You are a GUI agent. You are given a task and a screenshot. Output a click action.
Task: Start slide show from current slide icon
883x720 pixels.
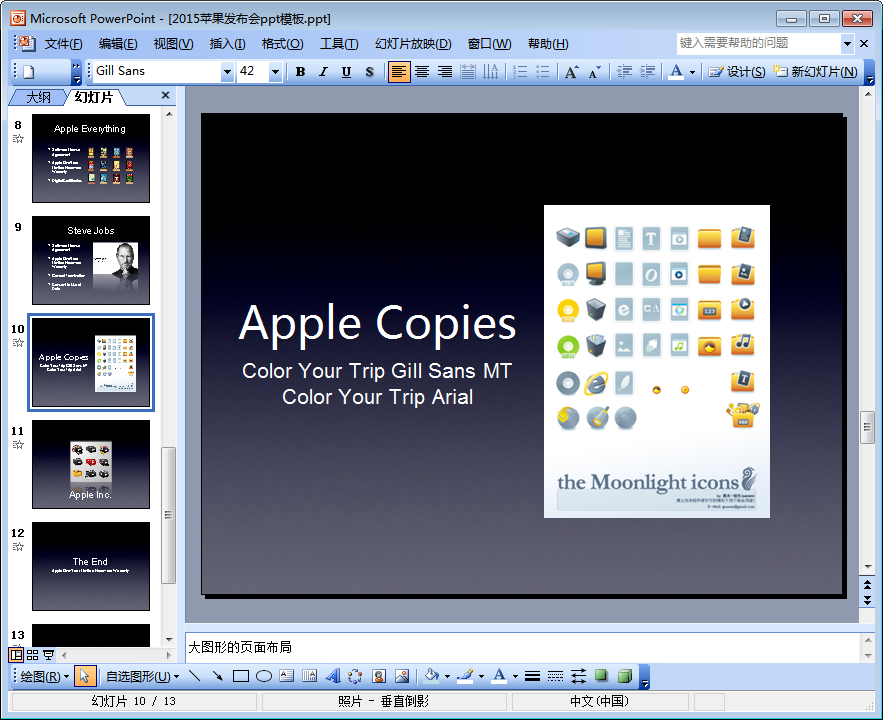click(48, 655)
